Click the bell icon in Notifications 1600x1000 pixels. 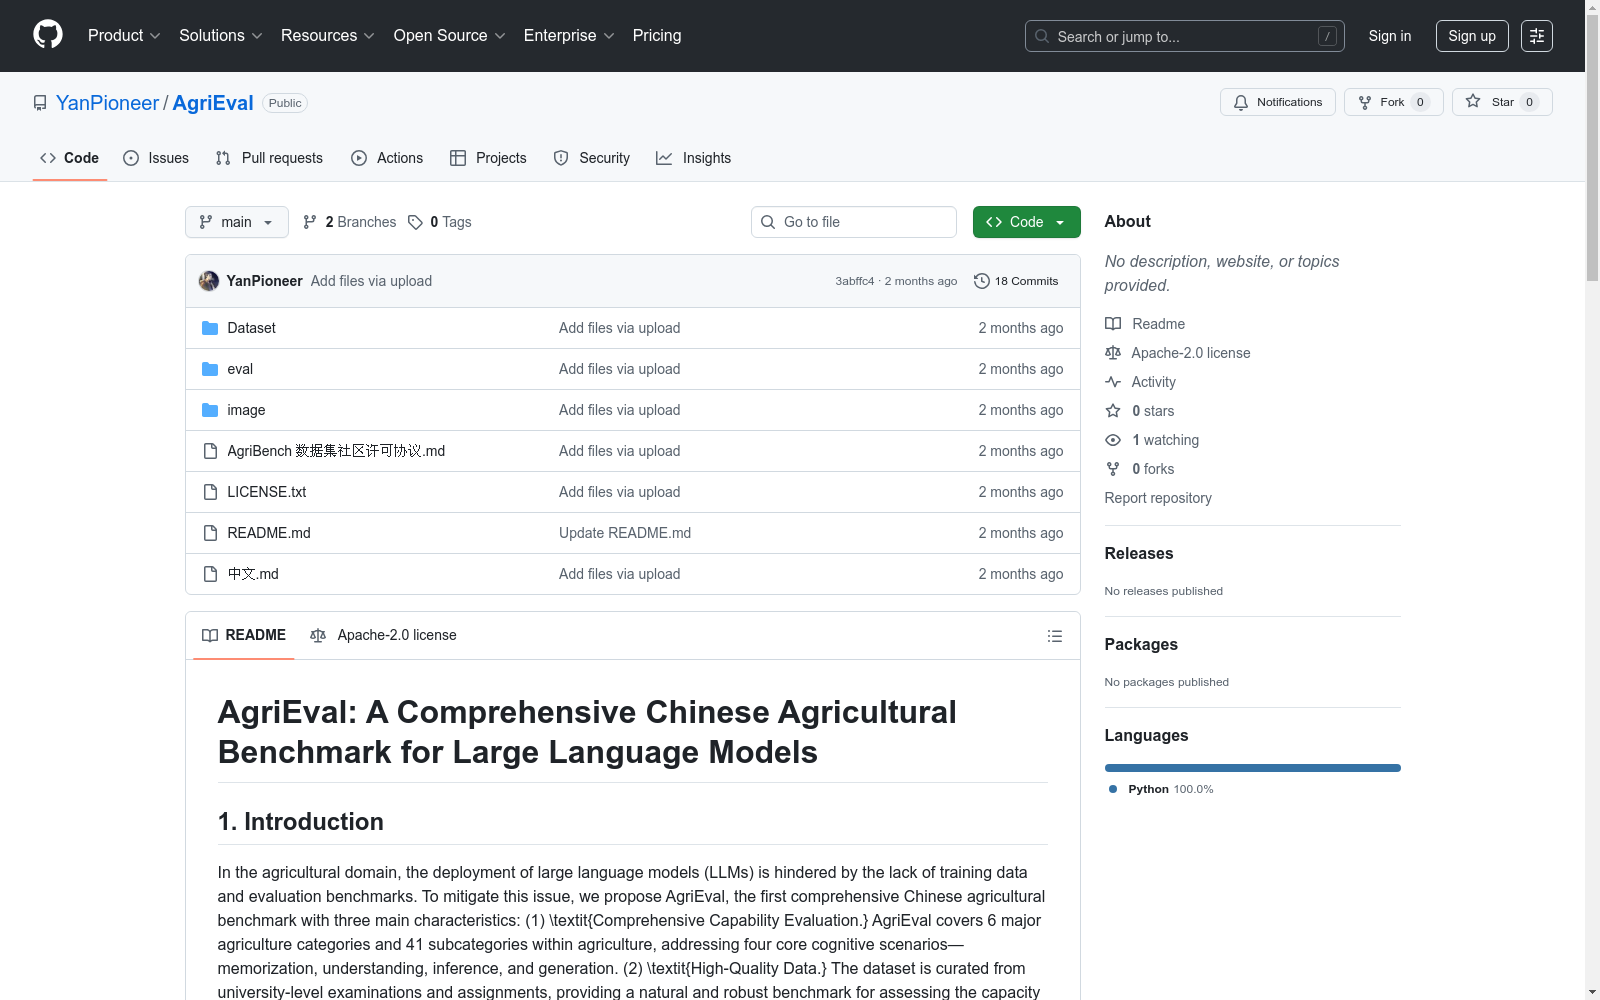click(1241, 102)
